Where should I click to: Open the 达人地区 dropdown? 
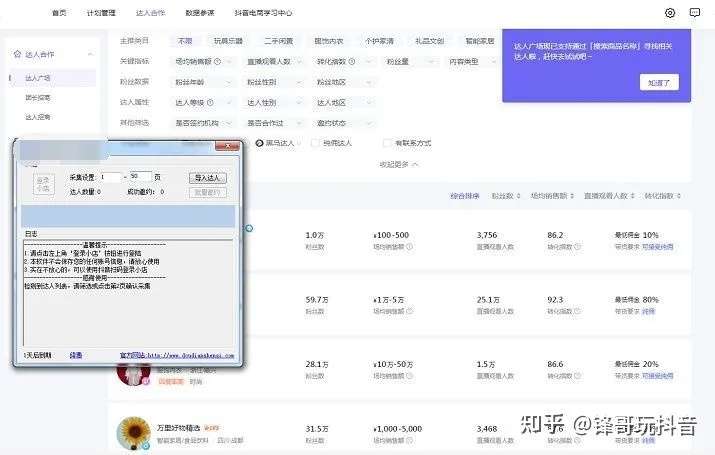pyautogui.click(x=344, y=103)
